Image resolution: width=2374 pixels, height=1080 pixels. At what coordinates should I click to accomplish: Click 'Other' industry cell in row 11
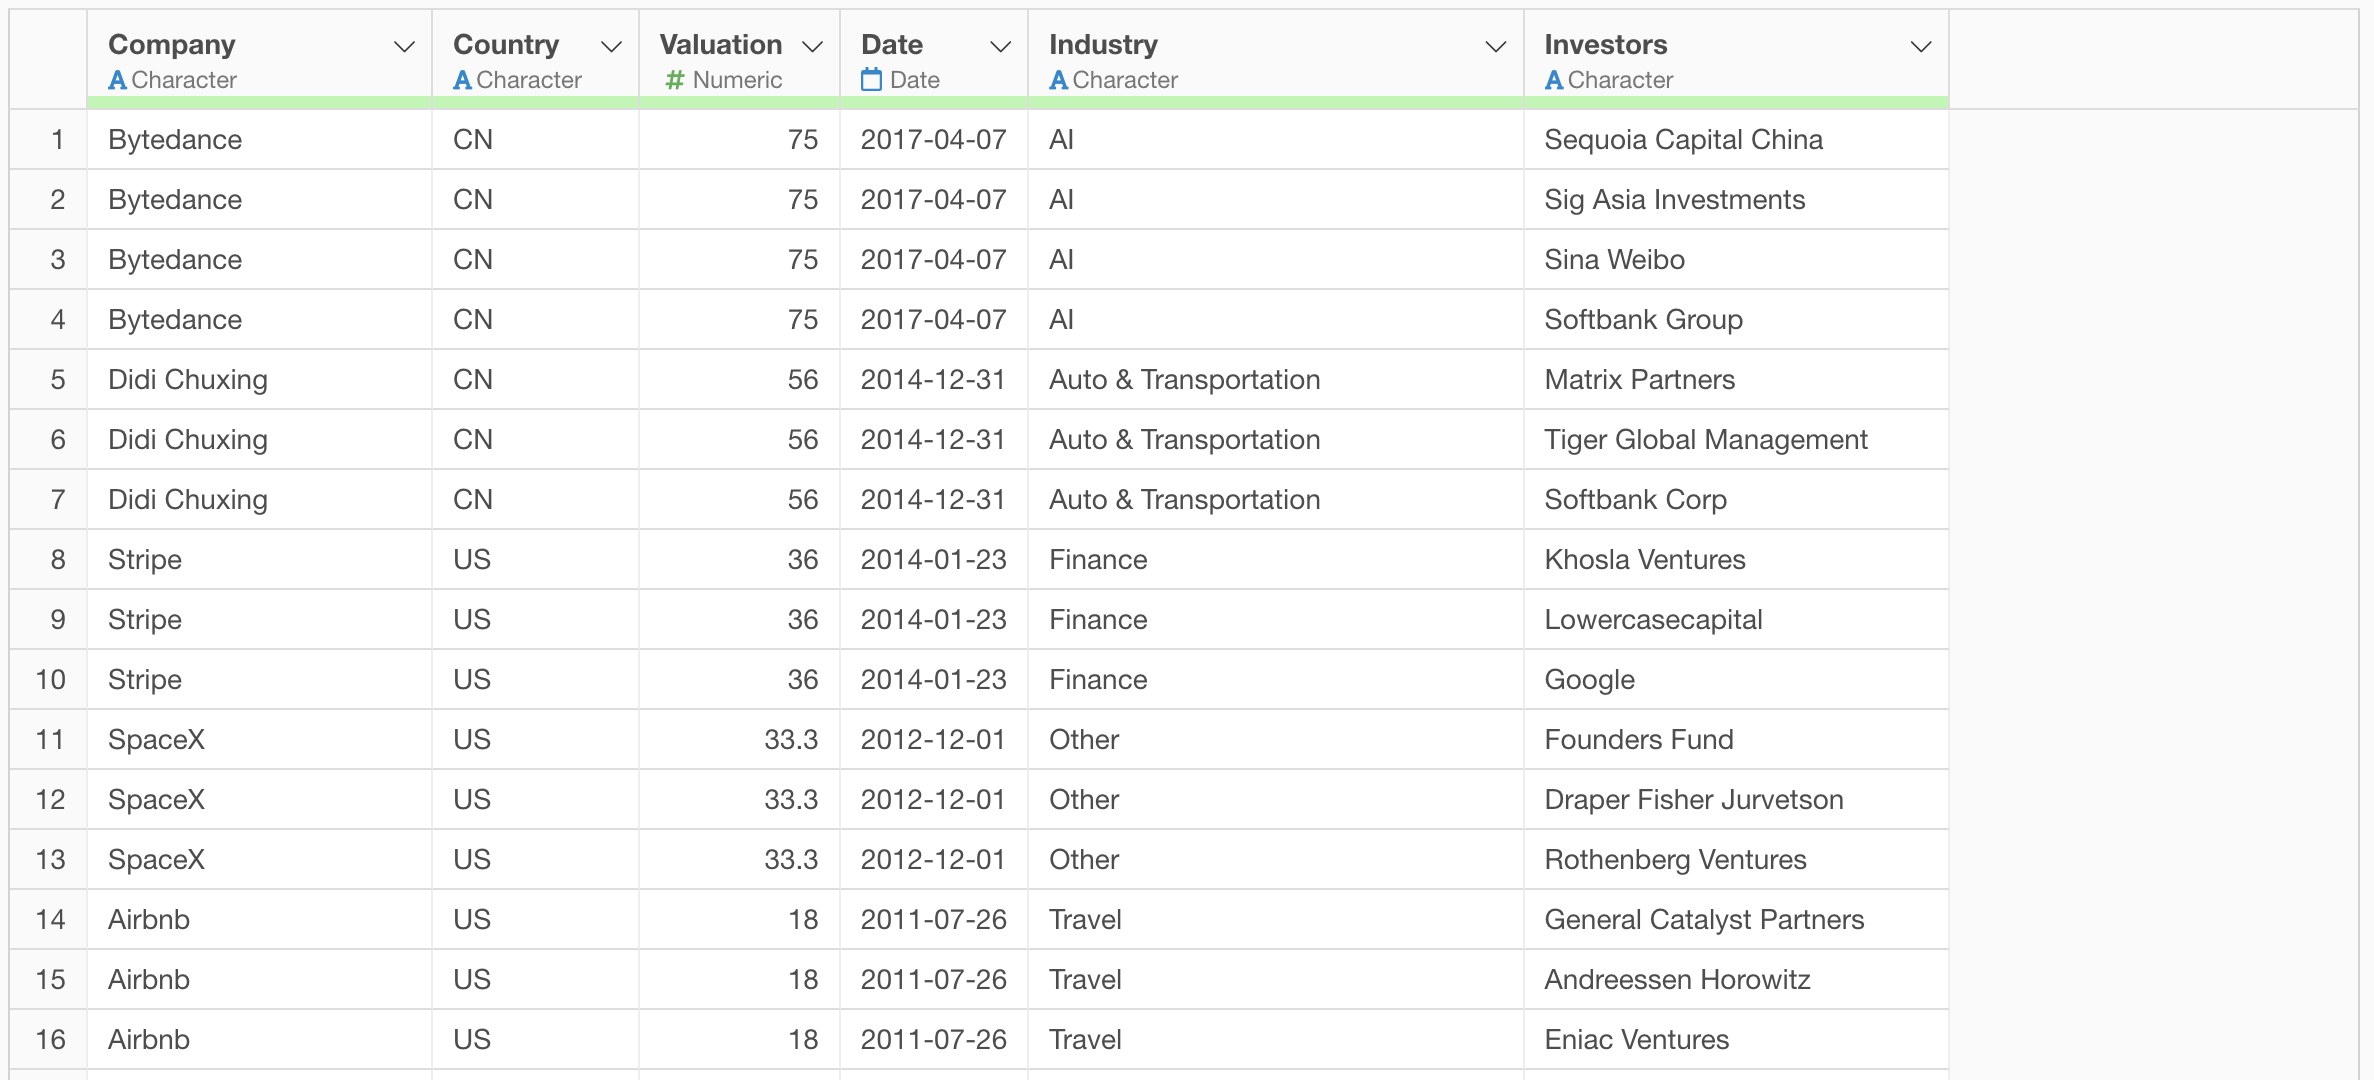(1276, 740)
